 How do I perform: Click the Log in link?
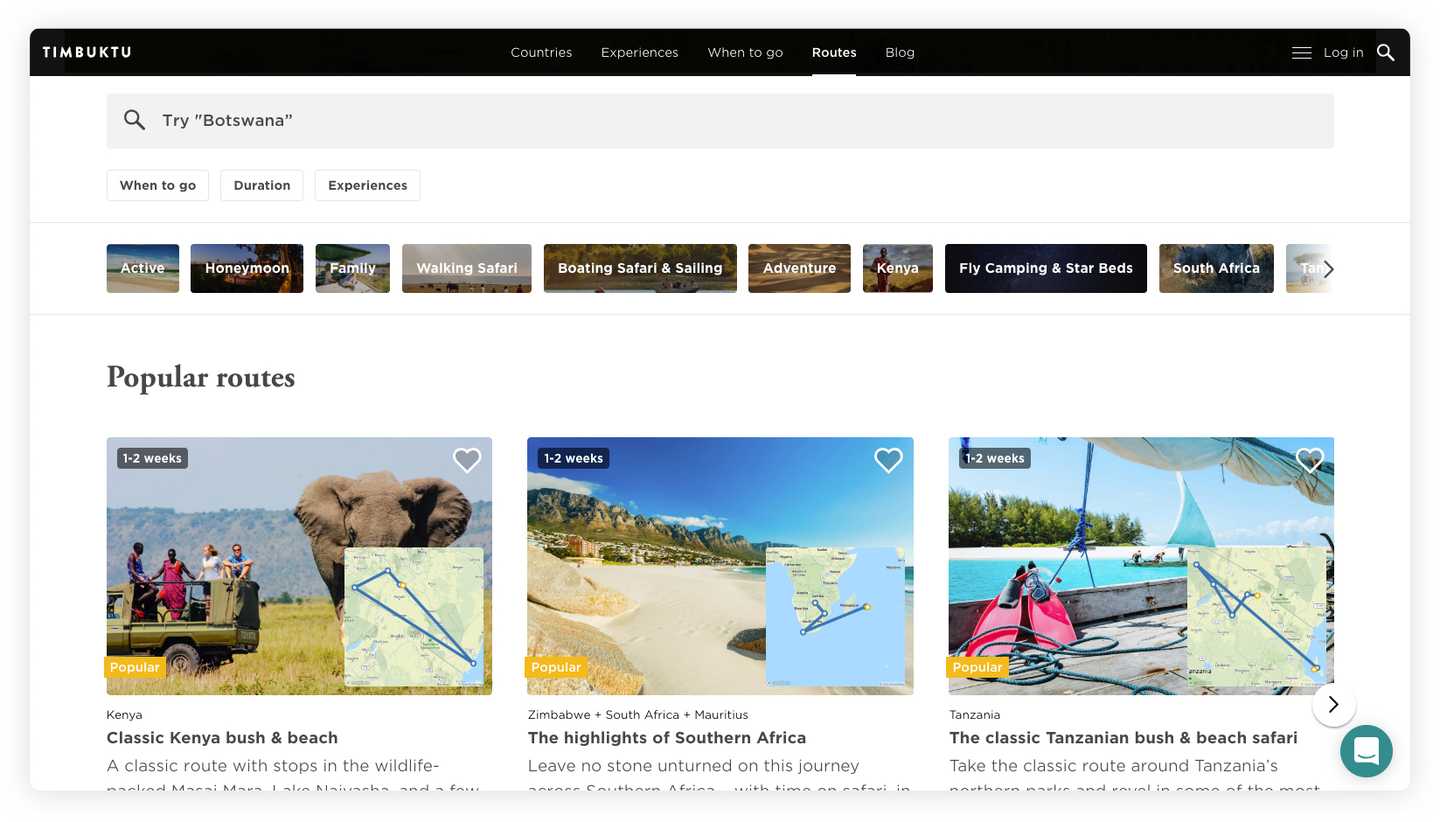click(1343, 52)
